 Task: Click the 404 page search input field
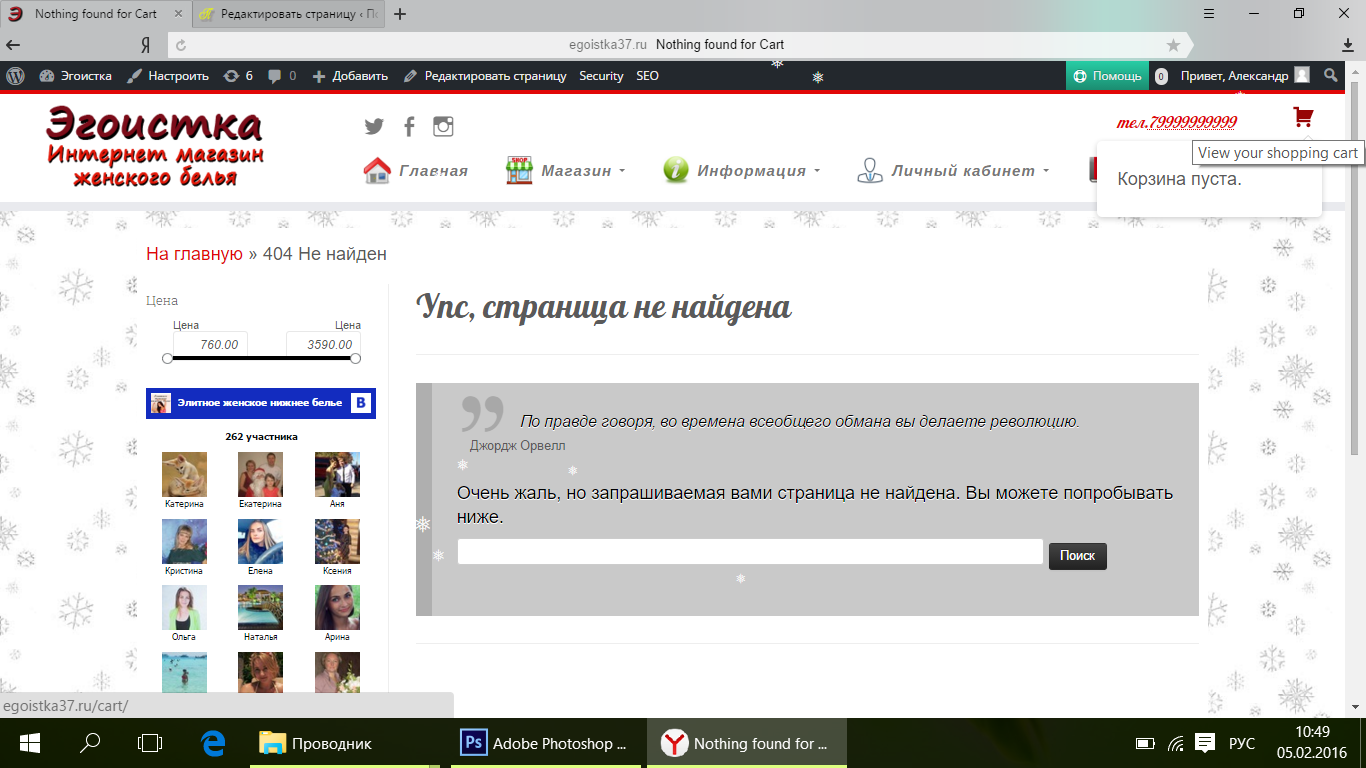(749, 552)
